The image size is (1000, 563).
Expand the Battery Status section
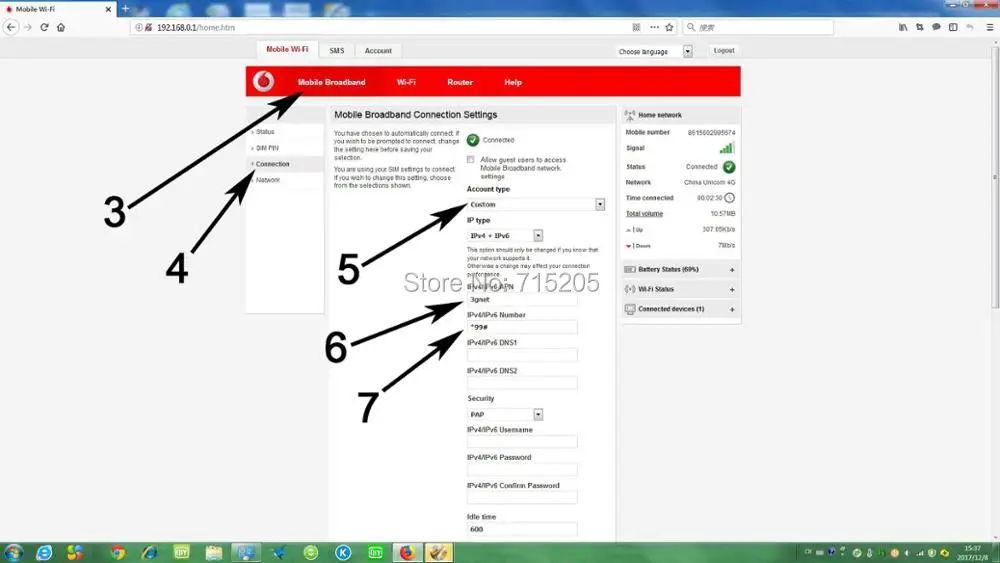click(680, 270)
